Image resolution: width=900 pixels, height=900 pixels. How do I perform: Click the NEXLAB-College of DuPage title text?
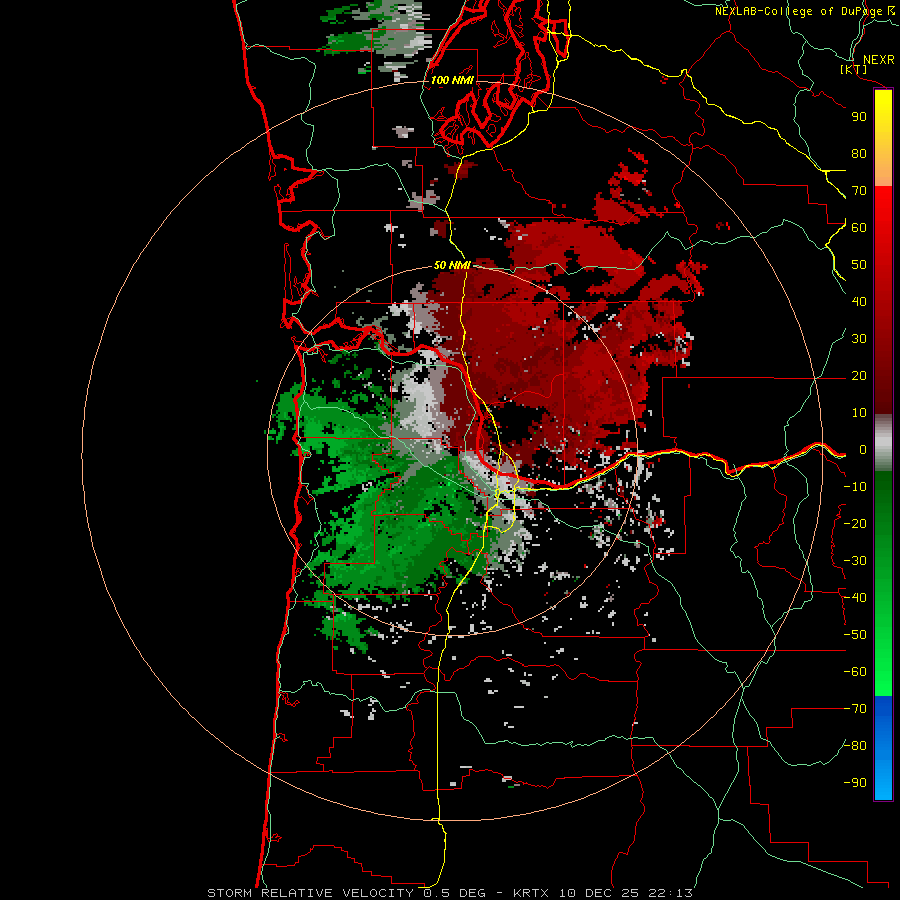pyautogui.click(x=799, y=11)
